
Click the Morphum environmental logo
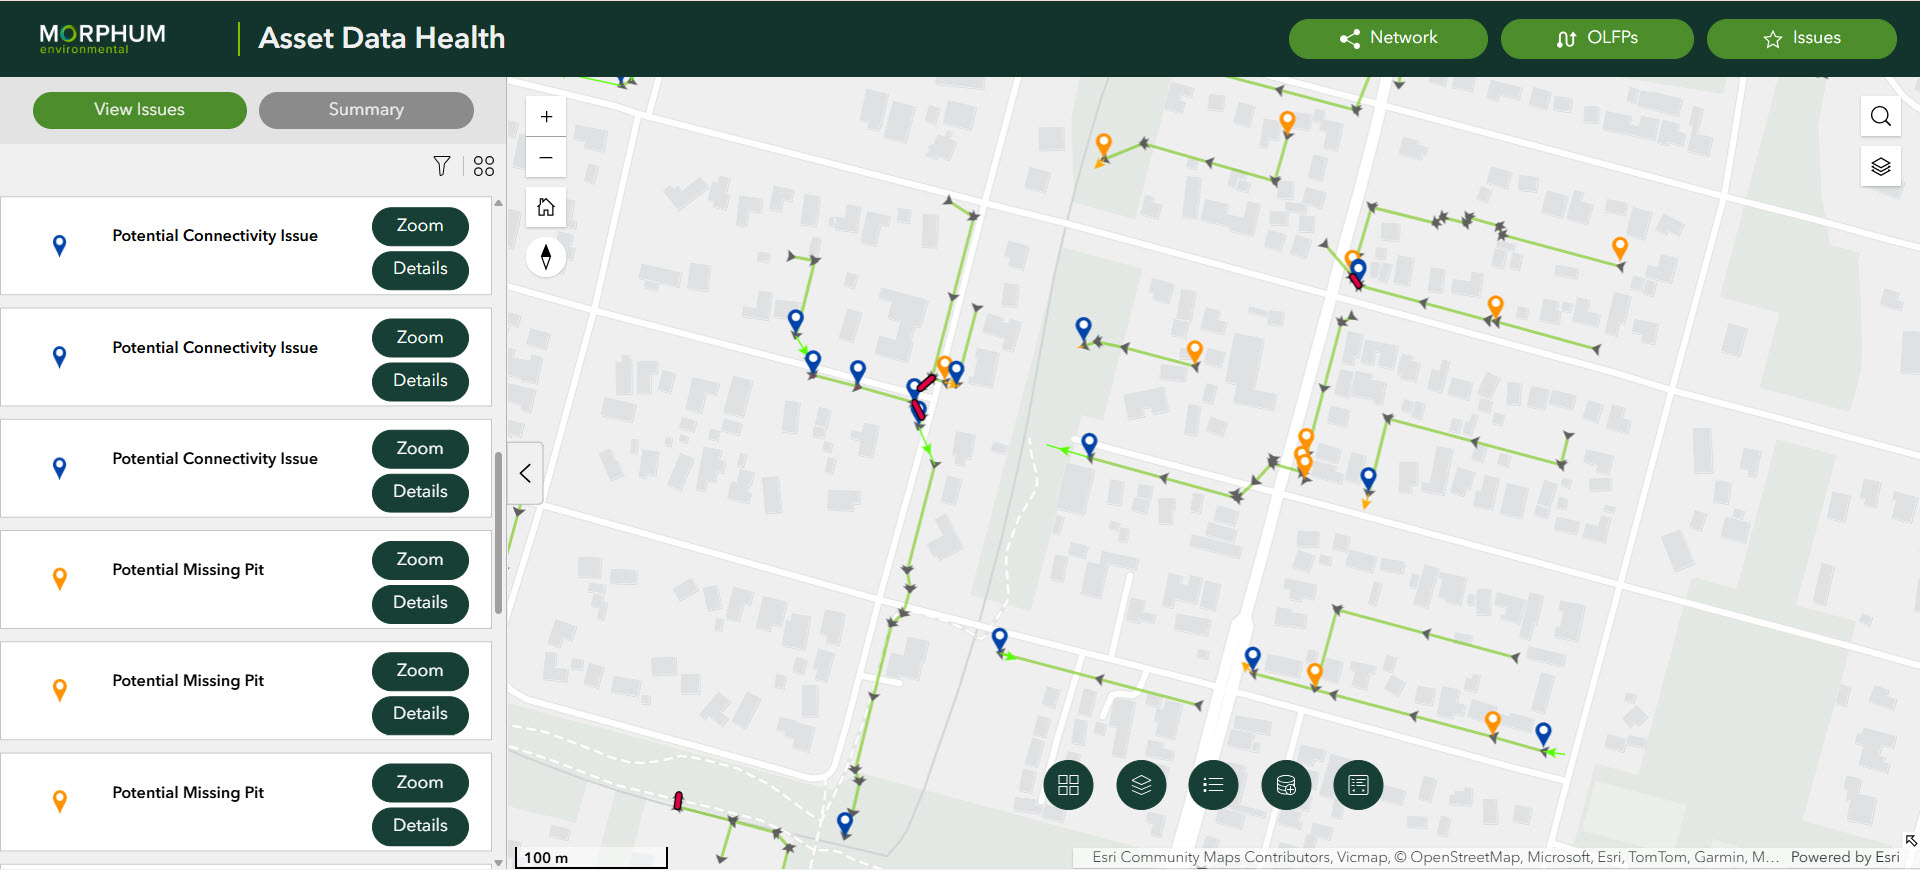[x=102, y=39]
